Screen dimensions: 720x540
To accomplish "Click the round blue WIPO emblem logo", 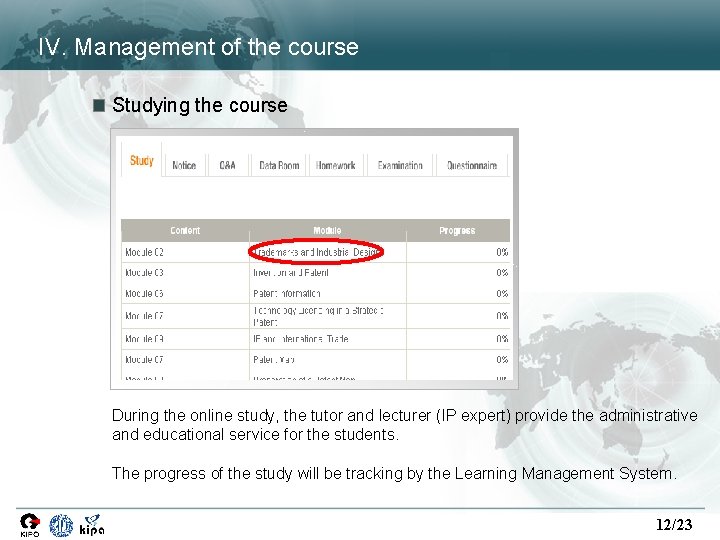I will click(x=61, y=525).
